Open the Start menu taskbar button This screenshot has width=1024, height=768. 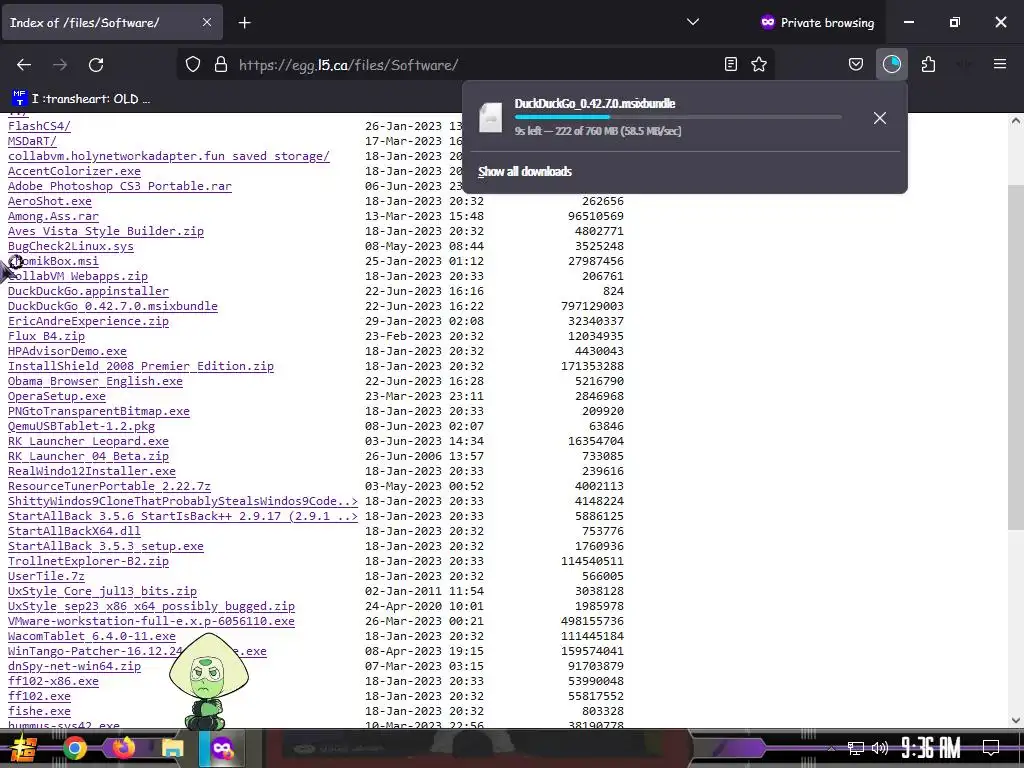[x=24, y=748]
